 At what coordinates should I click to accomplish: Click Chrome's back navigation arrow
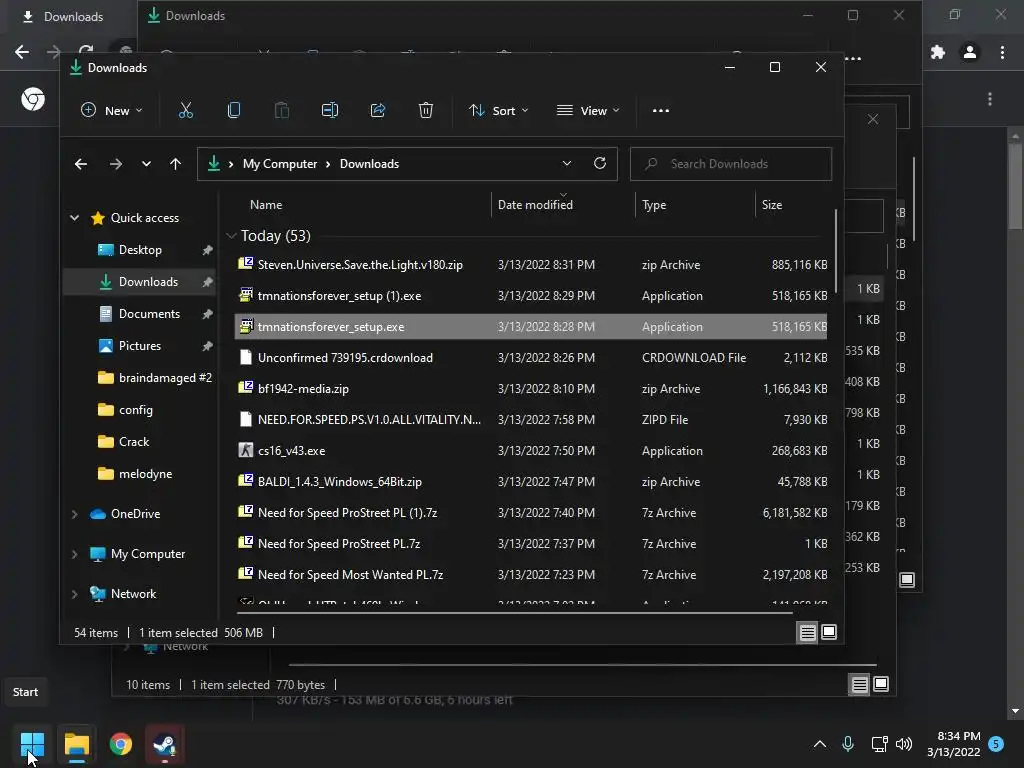point(22,52)
